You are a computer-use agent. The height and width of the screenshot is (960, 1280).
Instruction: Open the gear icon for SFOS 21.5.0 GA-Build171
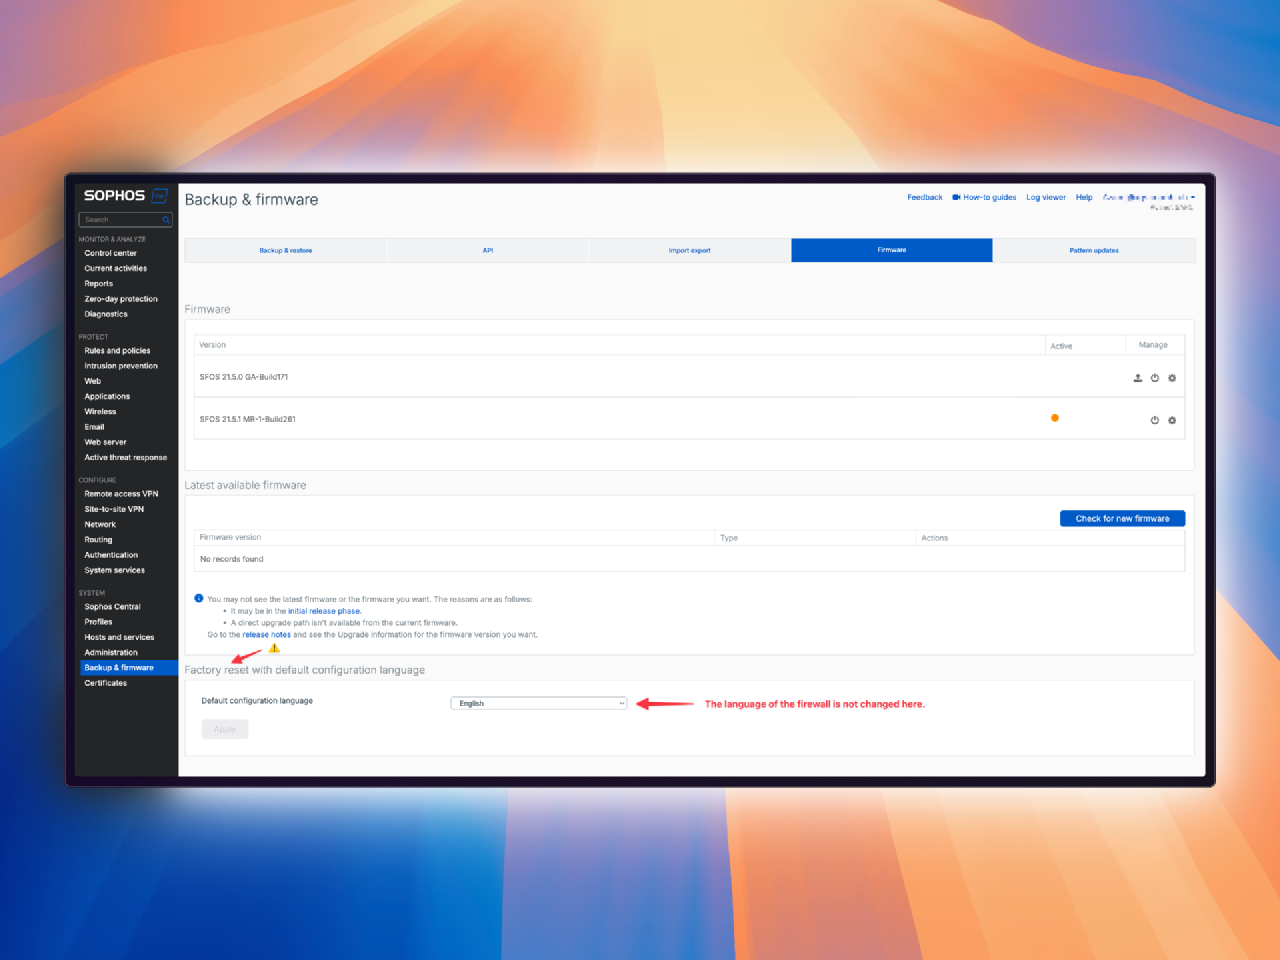pos(1172,378)
